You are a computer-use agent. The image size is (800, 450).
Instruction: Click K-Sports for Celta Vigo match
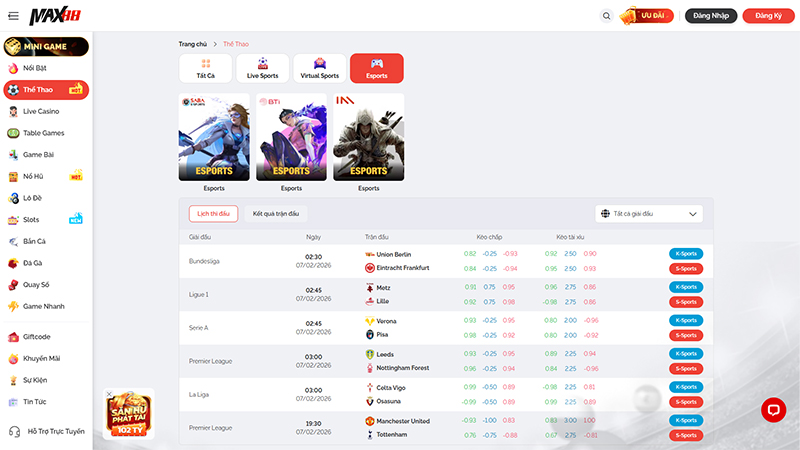coord(686,387)
